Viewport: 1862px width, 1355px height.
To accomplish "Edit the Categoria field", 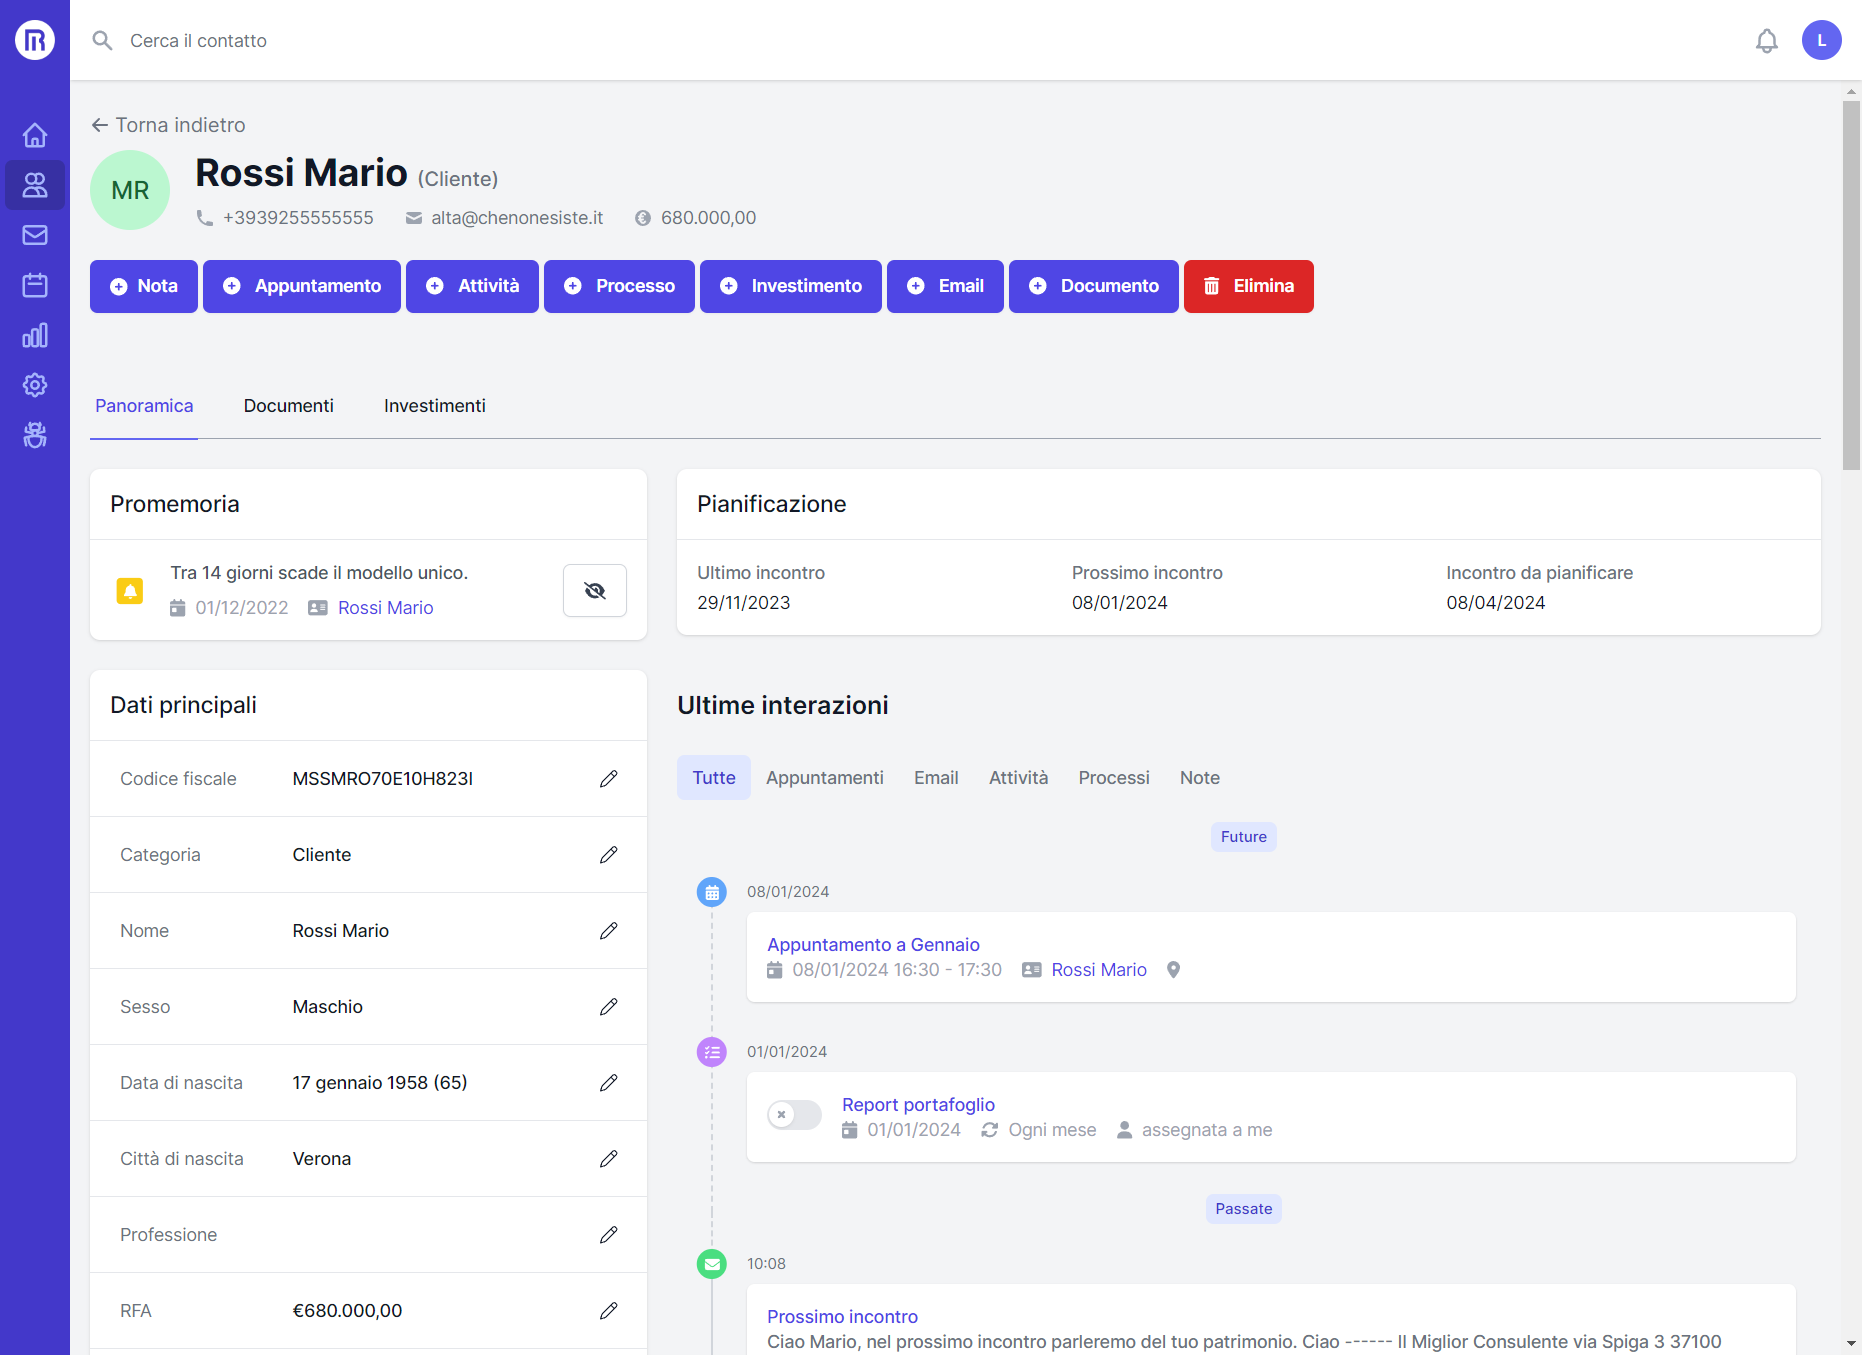I will (x=608, y=855).
